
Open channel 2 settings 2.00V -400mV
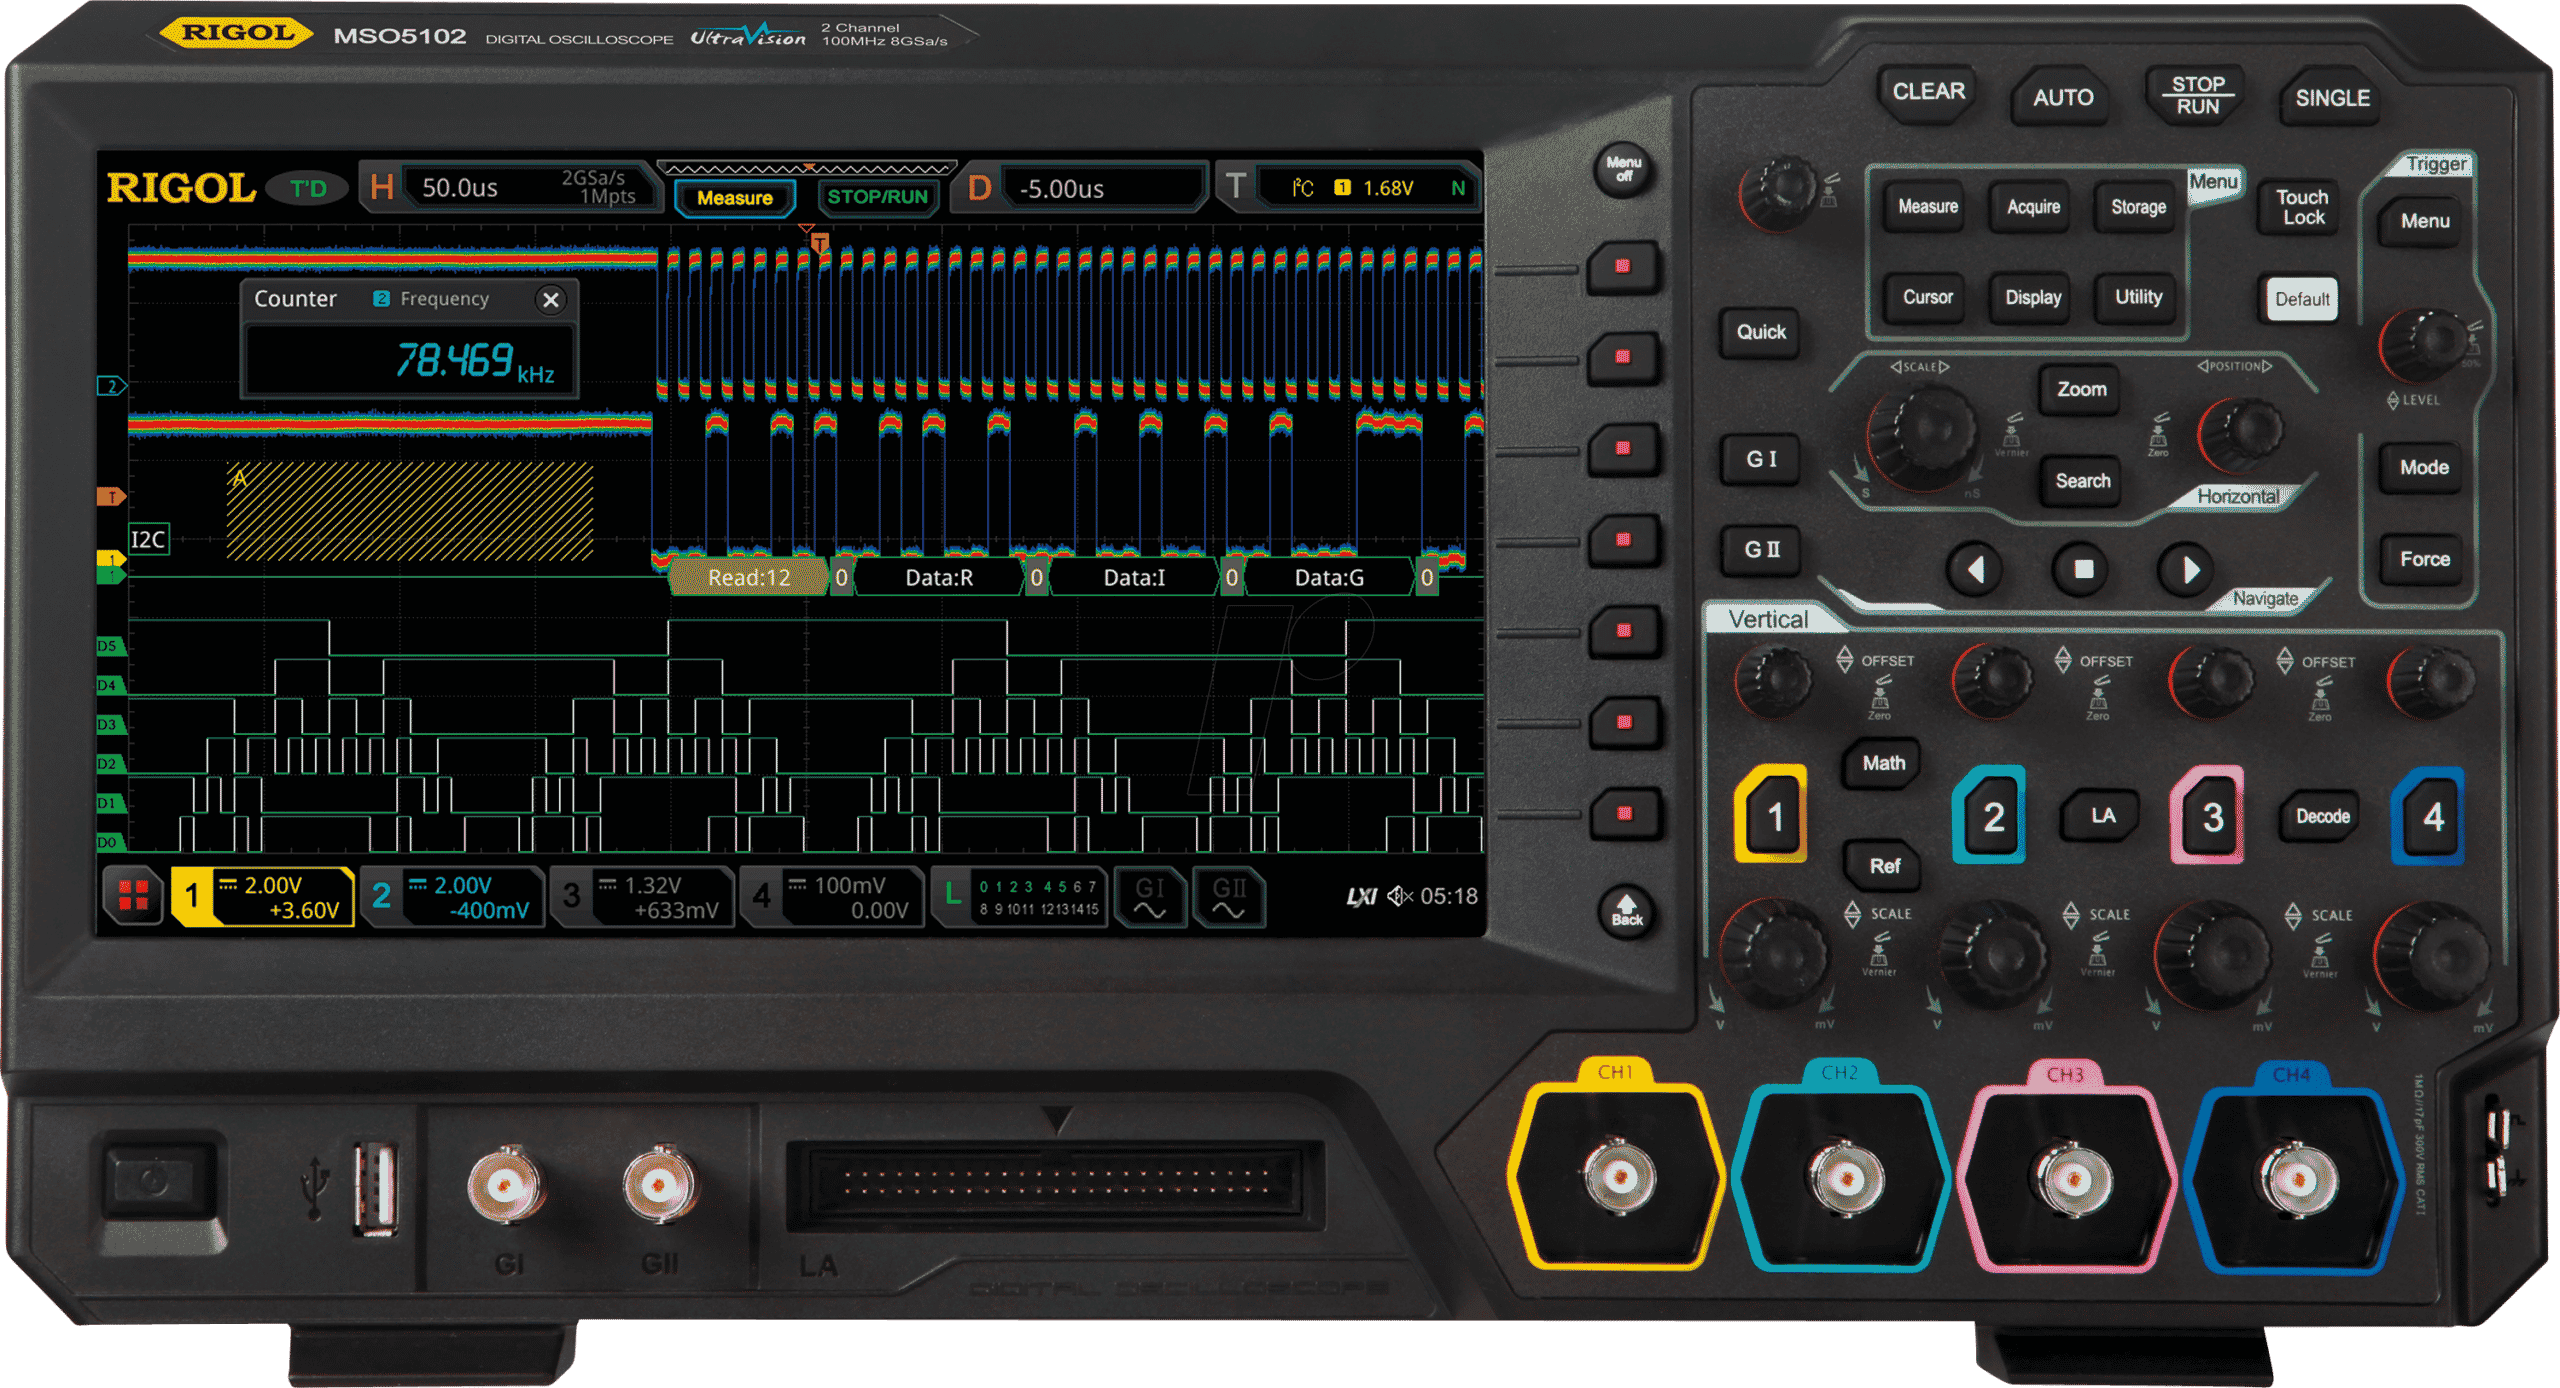point(454,896)
